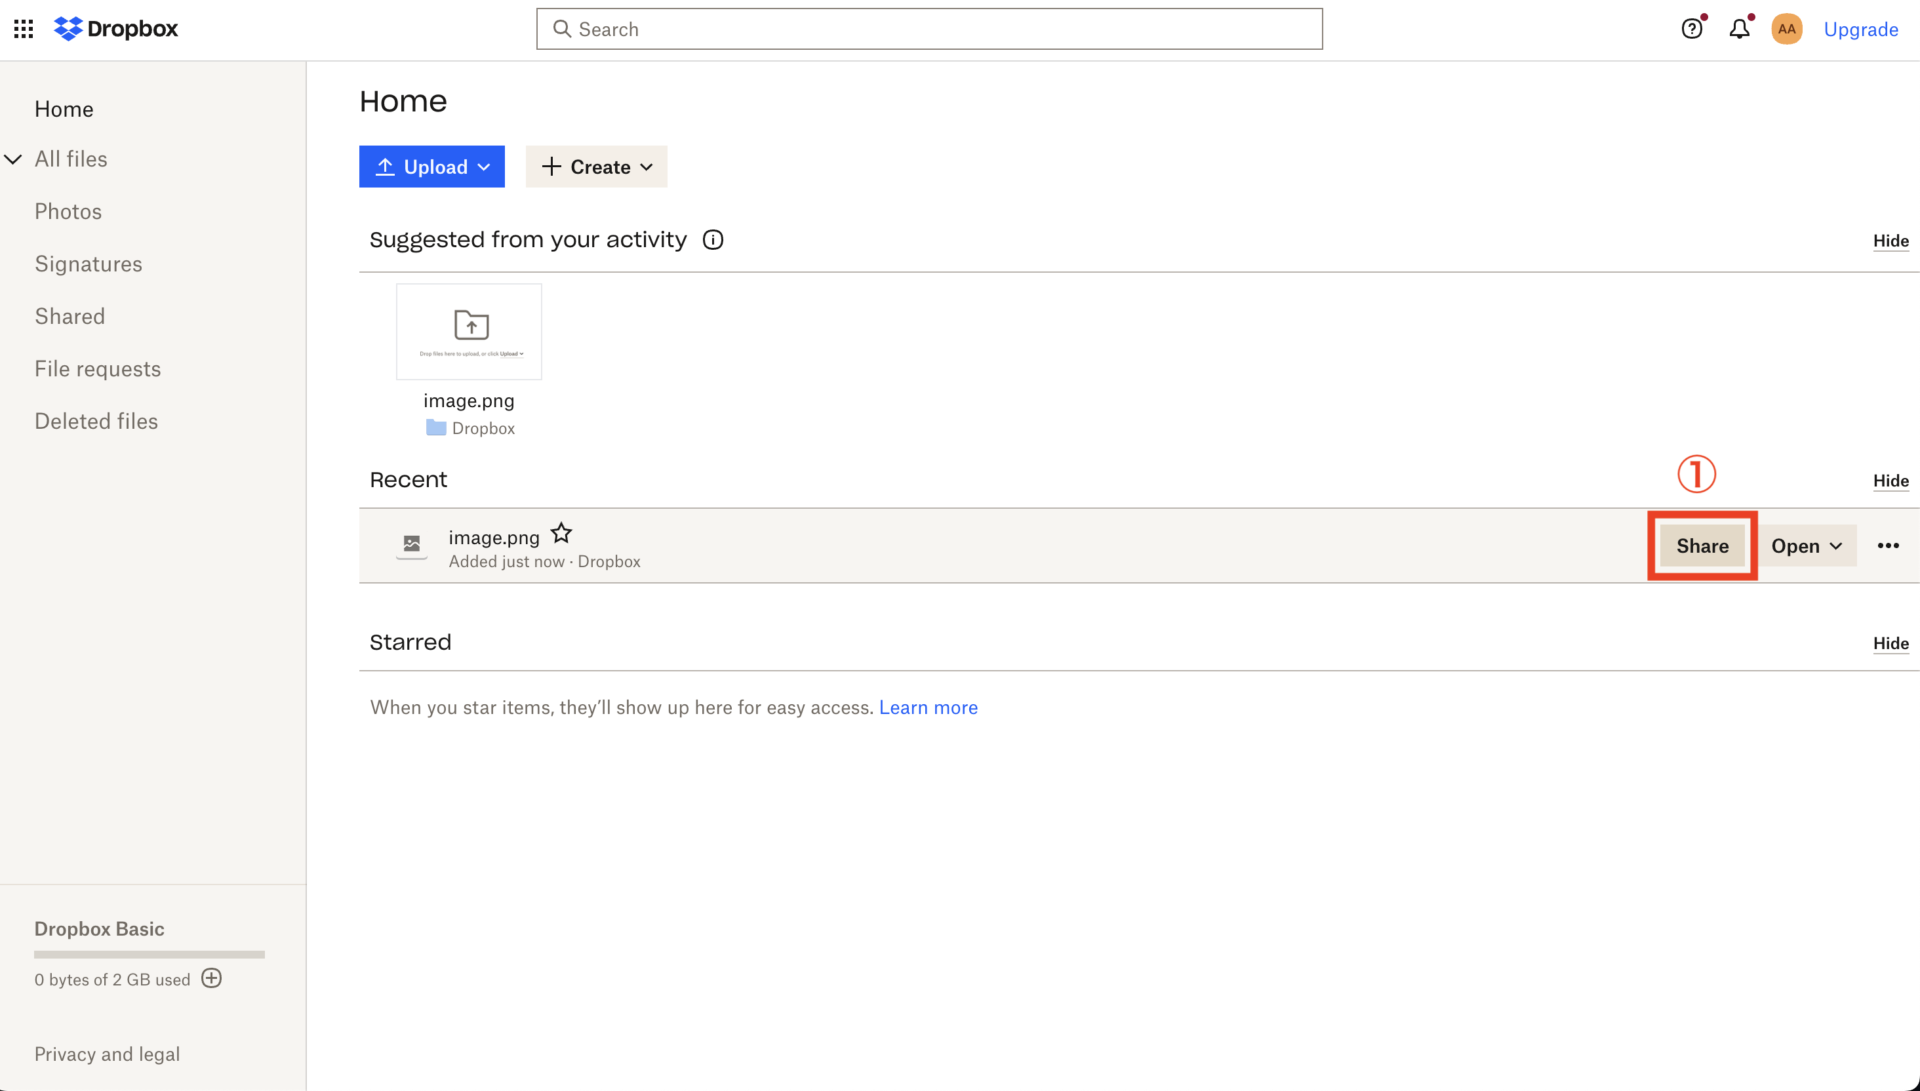Image resolution: width=1920 pixels, height=1091 pixels.
Task: Collapse the All files sidebar section
Action: click(13, 158)
